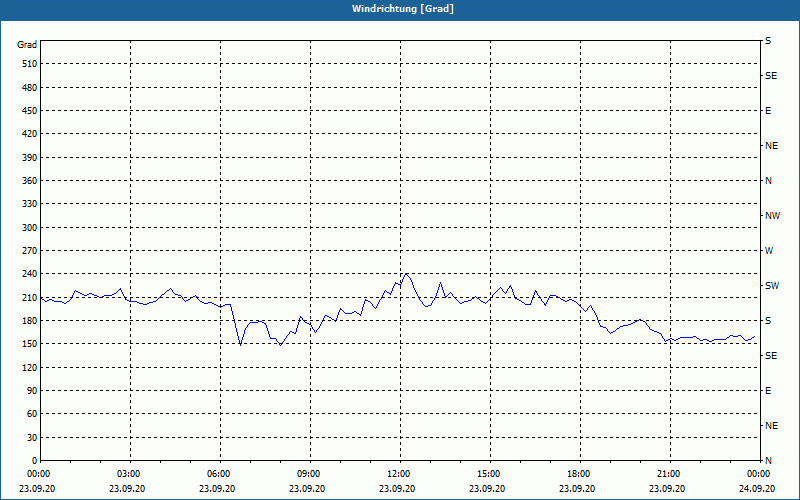Image resolution: width=800 pixels, height=500 pixels.
Task: Click the 300 degree axis label
Action: coord(30,228)
